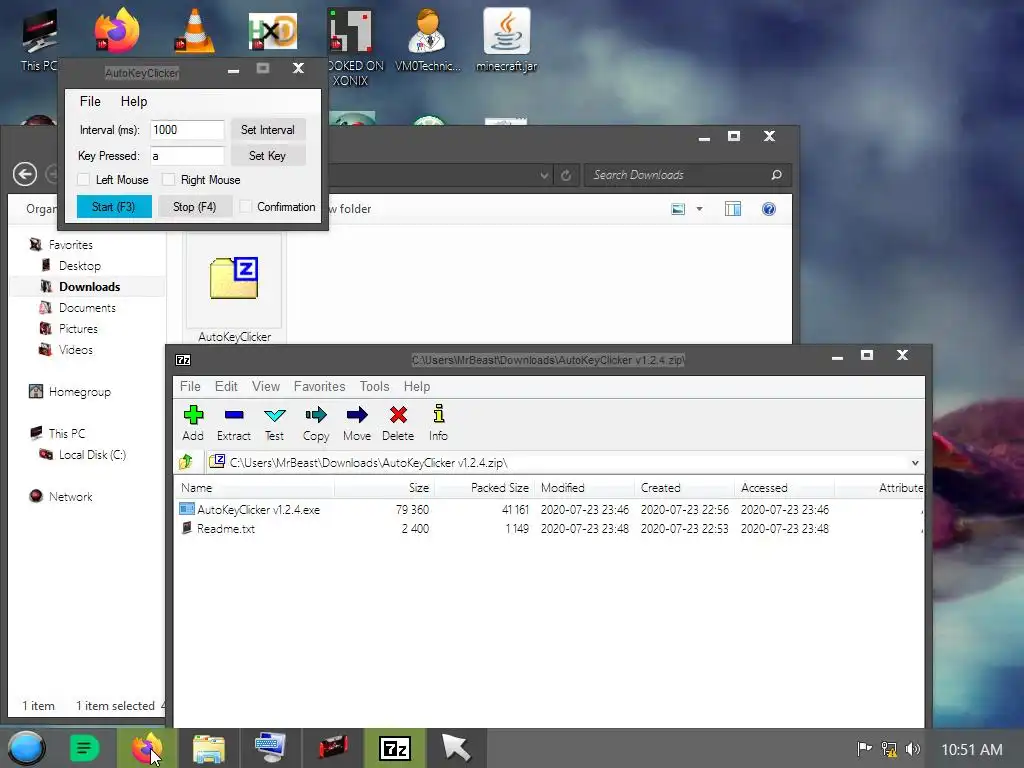Viewport: 1024px width, 768px height.
Task: Select Network in the Explorer sidebar
Action: coord(70,496)
